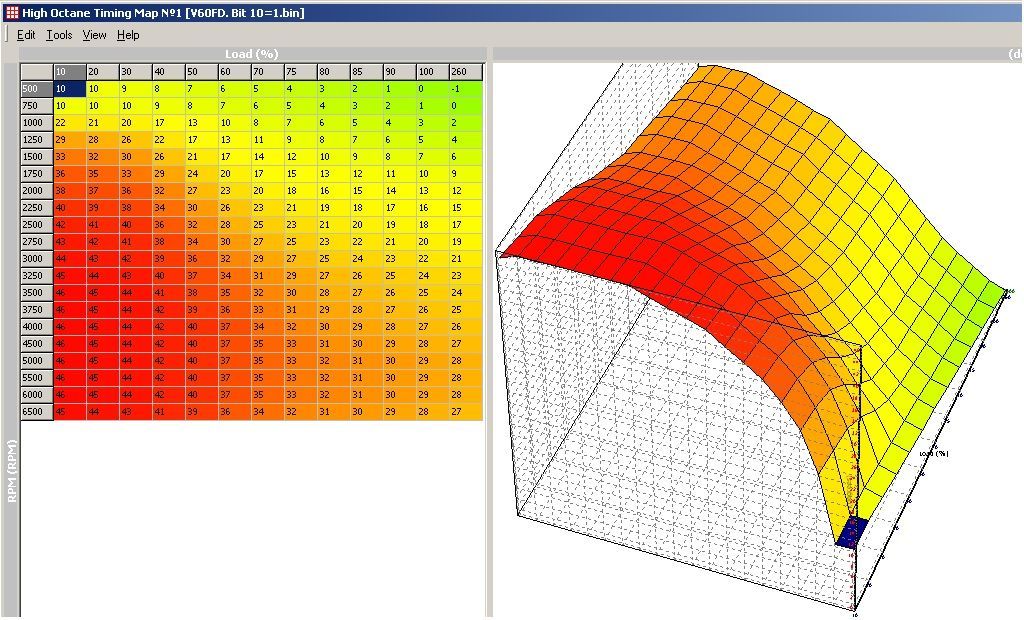The height and width of the screenshot is (620, 1024).
Task: Select the 6500 RPM row header
Action: pos(37,412)
